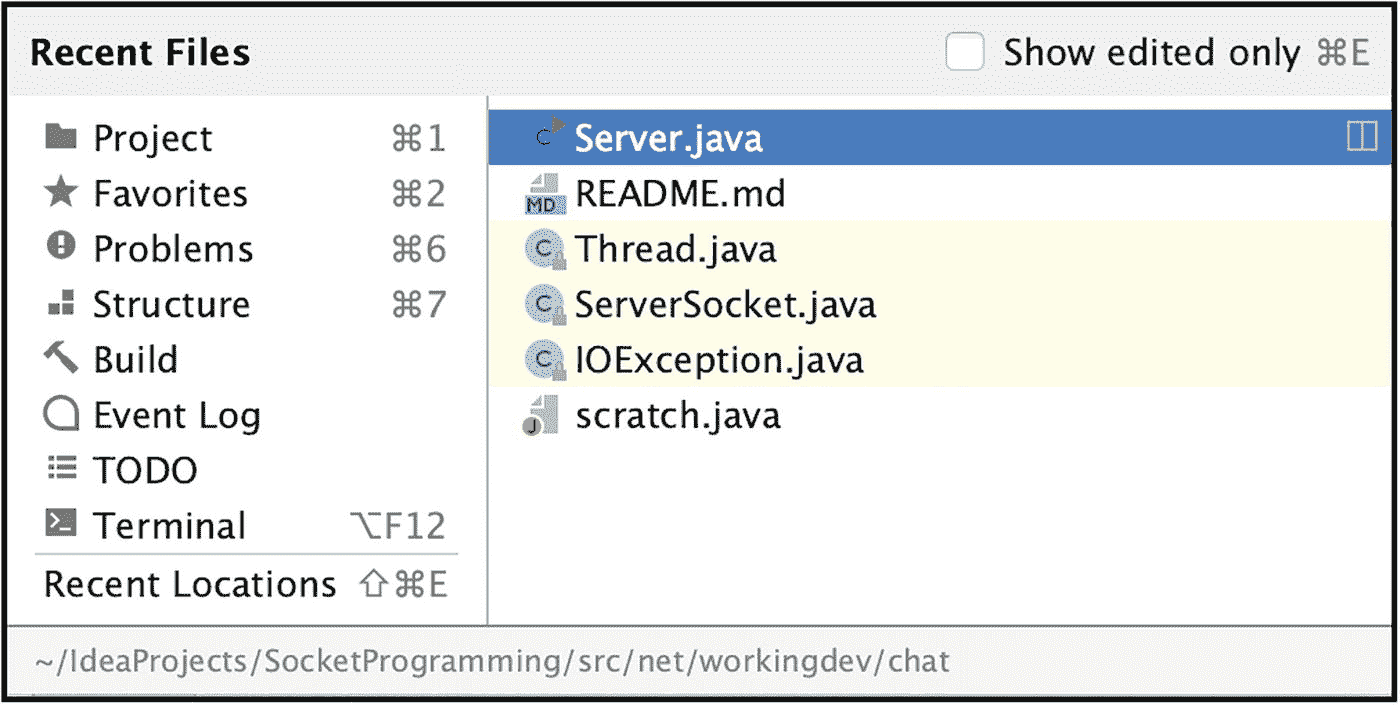Click the file path in the footer
Viewport: 1400px width, 705px height.
click(491, 662)
